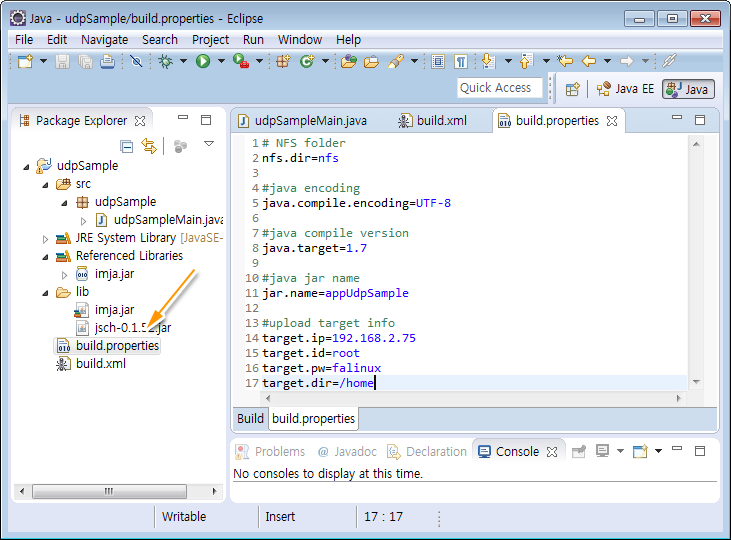This screenshot has height=540, width=731.
Task: Click editor horizontal scrollbar right arrow
Action: (678, 398)
